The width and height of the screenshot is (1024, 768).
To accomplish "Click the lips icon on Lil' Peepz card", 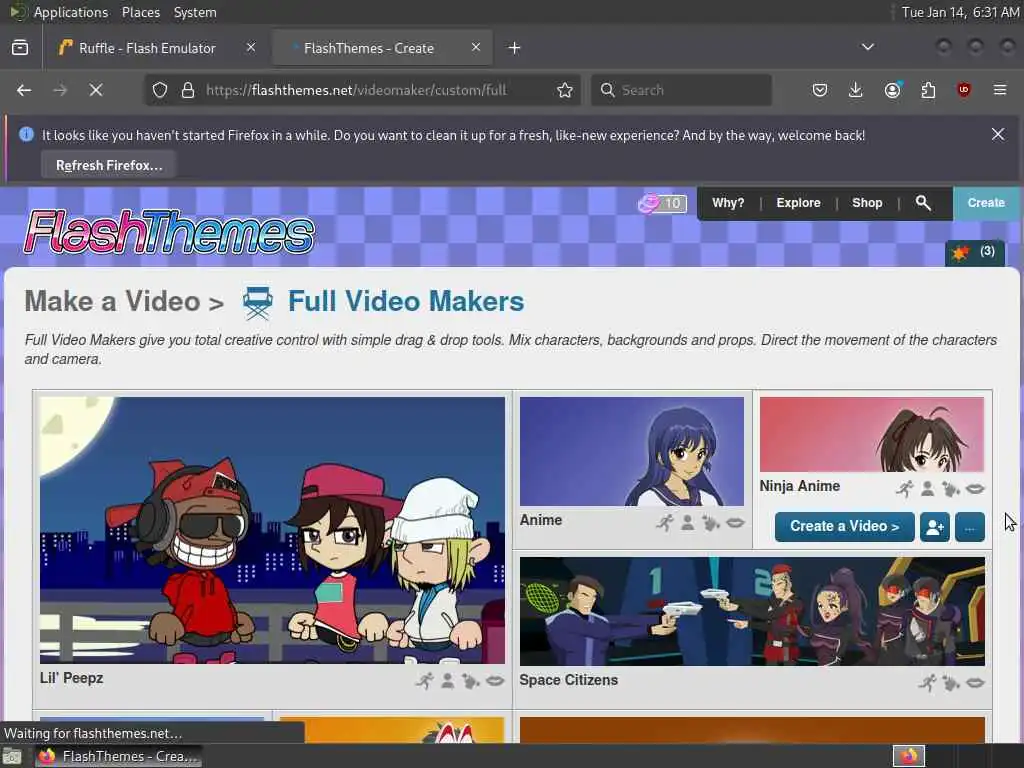I will pyautogui.click(x=495, y=681).
